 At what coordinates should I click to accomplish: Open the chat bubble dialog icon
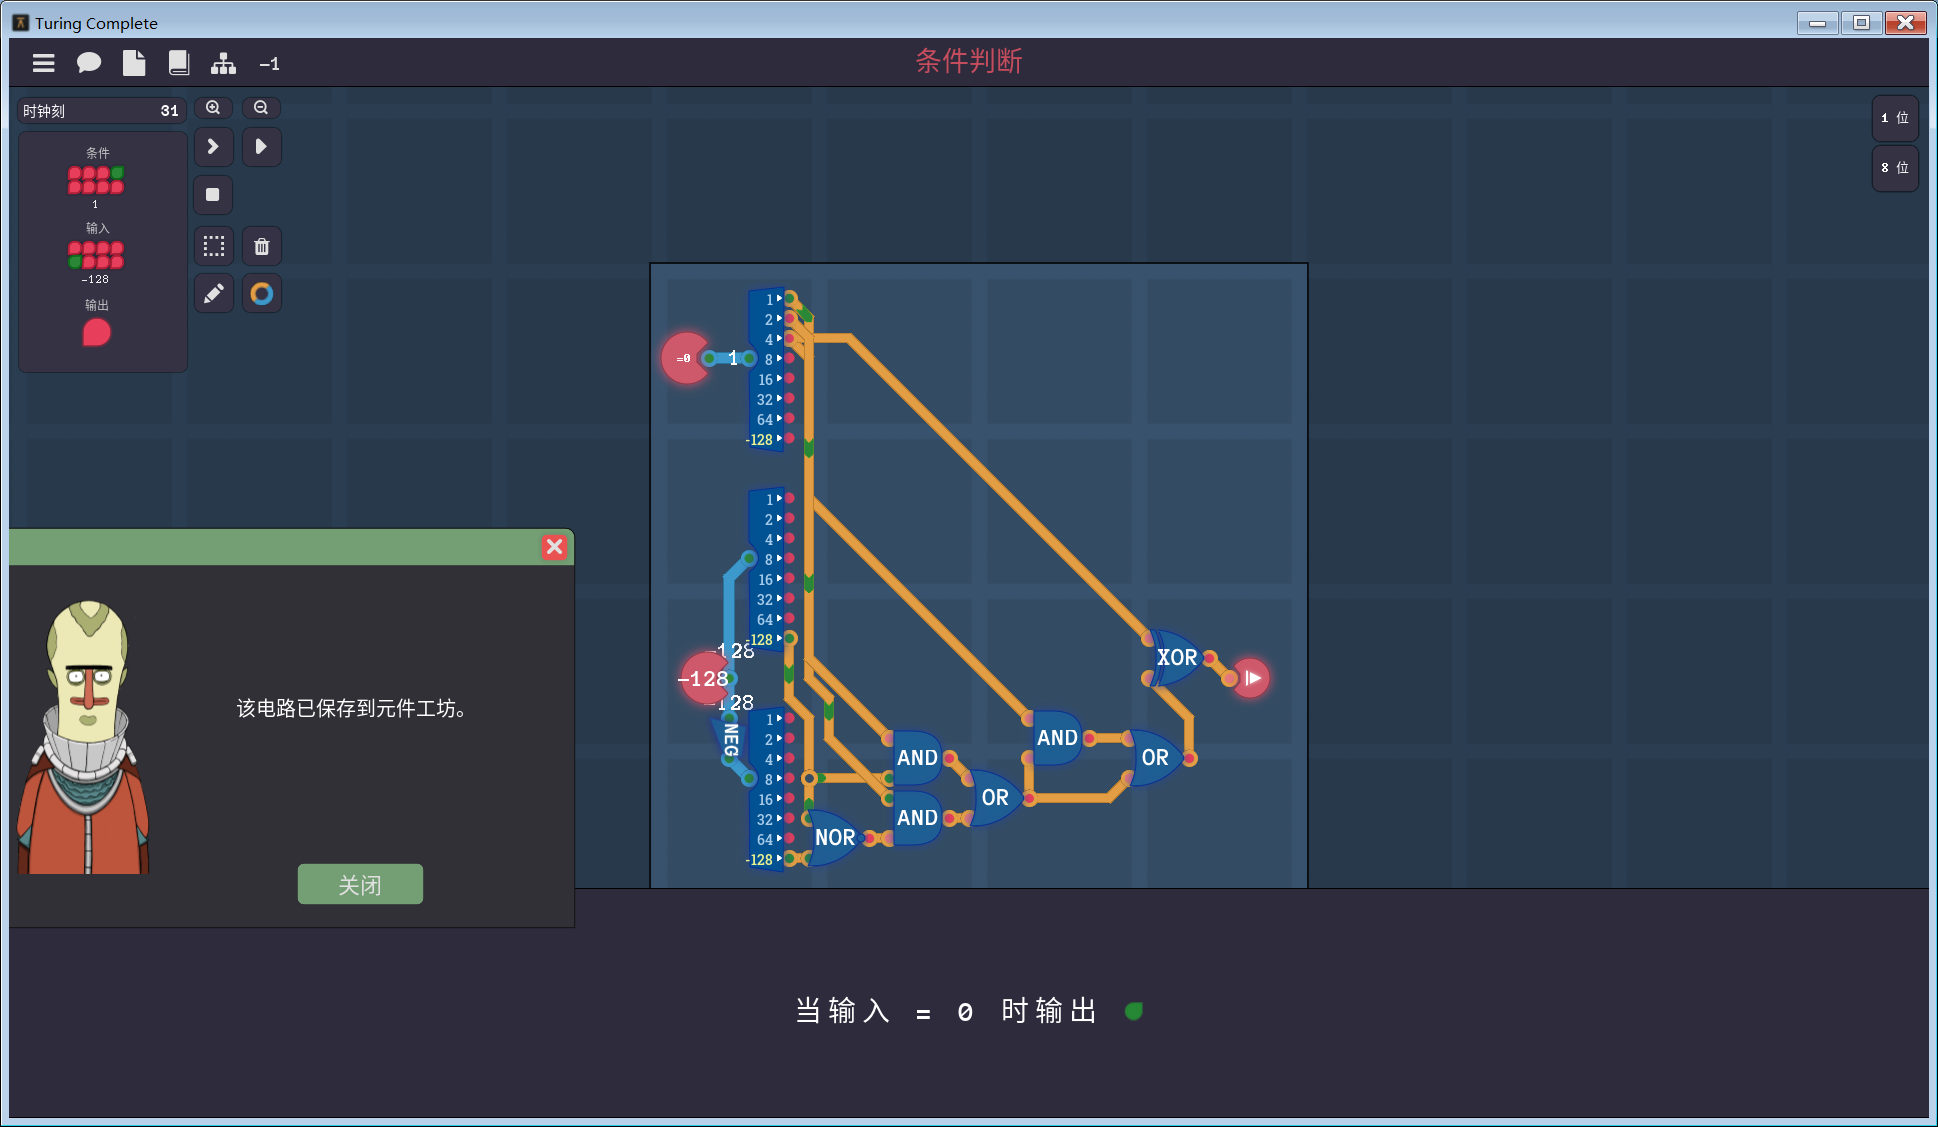tap(89, 64)
